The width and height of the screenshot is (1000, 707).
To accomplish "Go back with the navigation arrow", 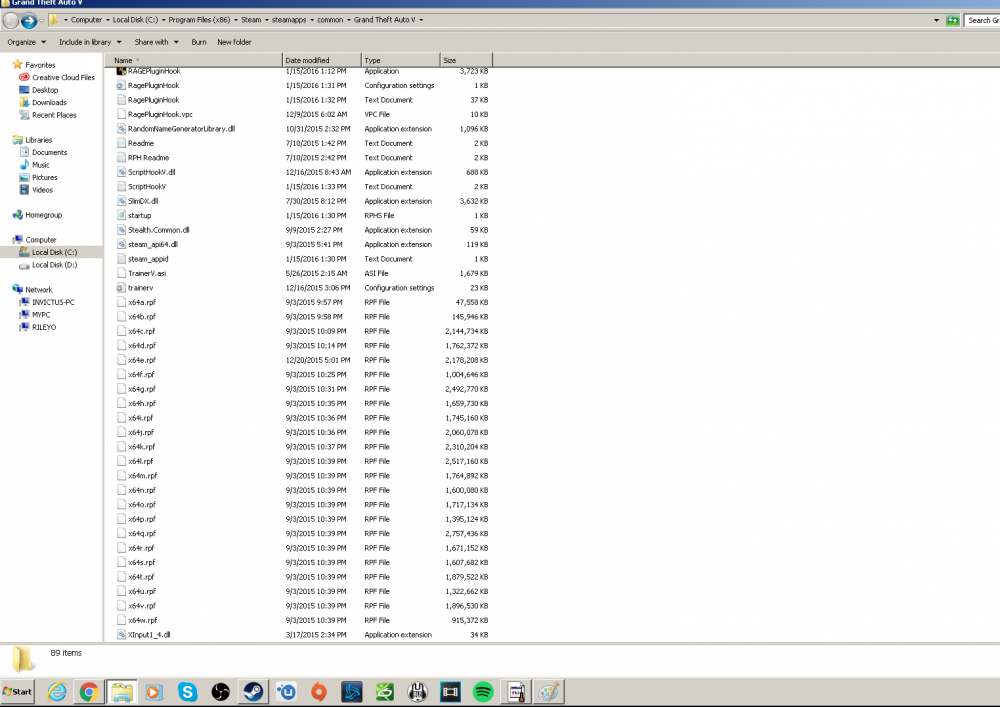I will tap(11, 20).
